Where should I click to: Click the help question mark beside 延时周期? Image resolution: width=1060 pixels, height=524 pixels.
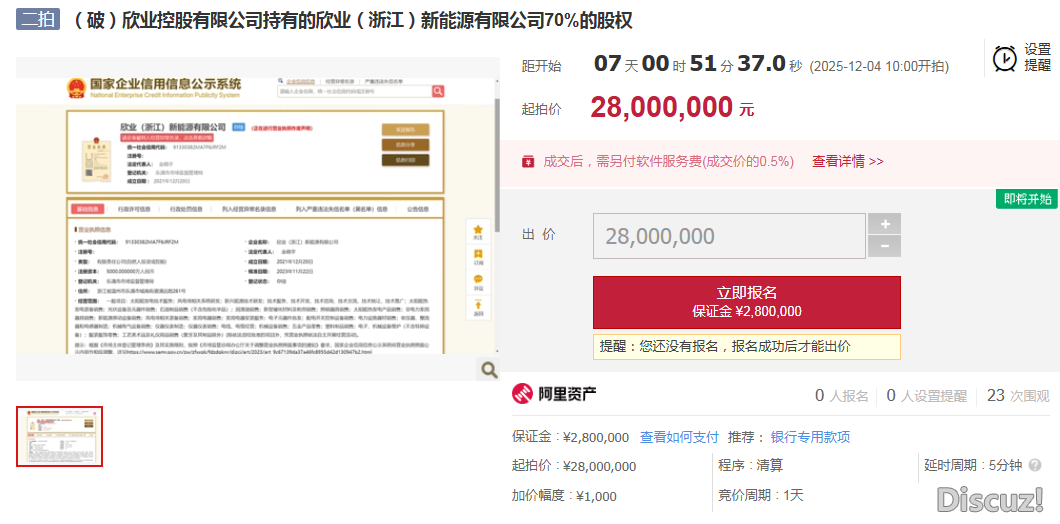tap(1034, 465)
